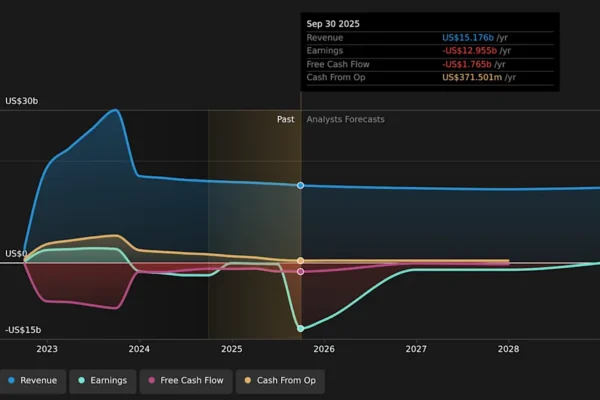Click the Past section label
600x400 pixels.
[x=285, y=119]
